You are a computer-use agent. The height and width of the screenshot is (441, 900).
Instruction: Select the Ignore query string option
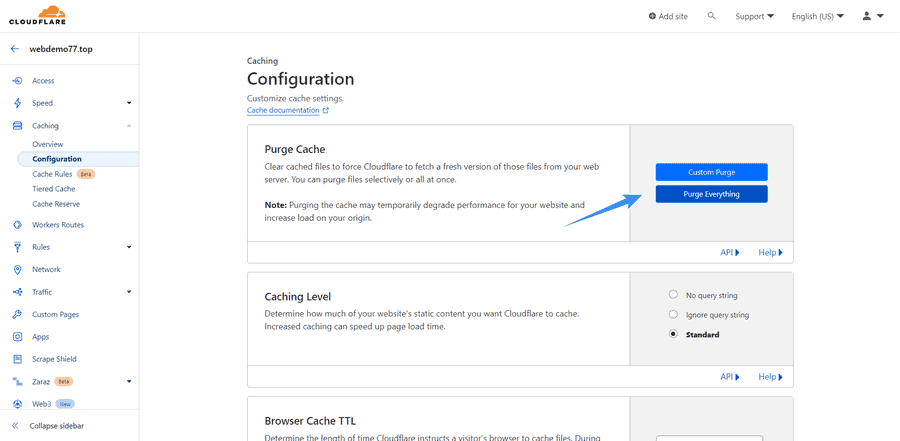click(x=673, y=315)
